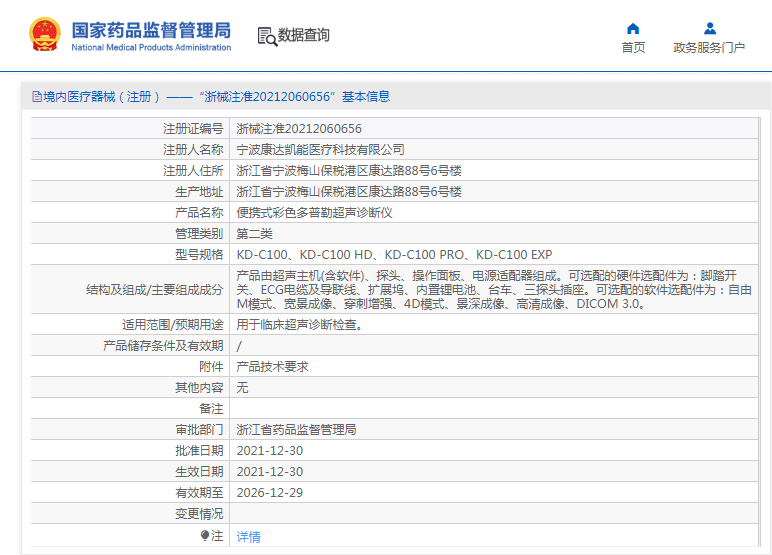Click the slash value in 产品储存条件 row

(239, 346)
